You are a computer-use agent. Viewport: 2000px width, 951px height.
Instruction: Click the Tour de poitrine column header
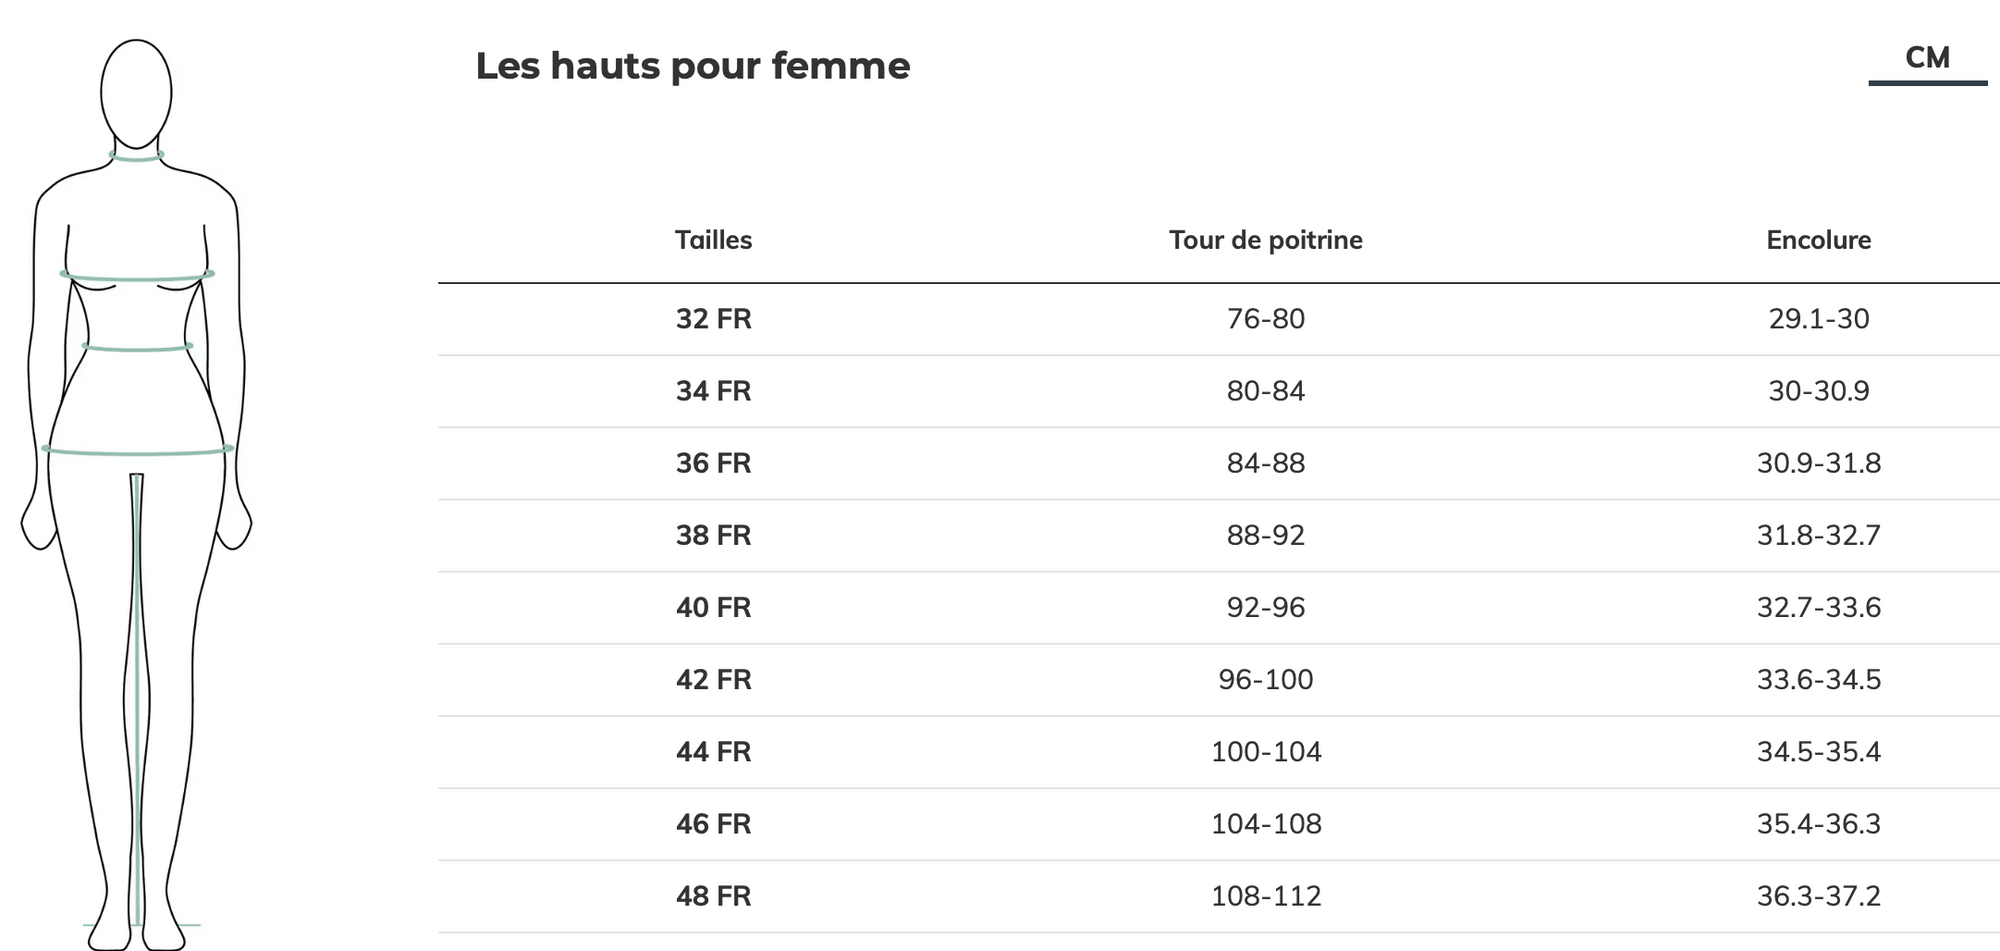tap(1265, 240)
